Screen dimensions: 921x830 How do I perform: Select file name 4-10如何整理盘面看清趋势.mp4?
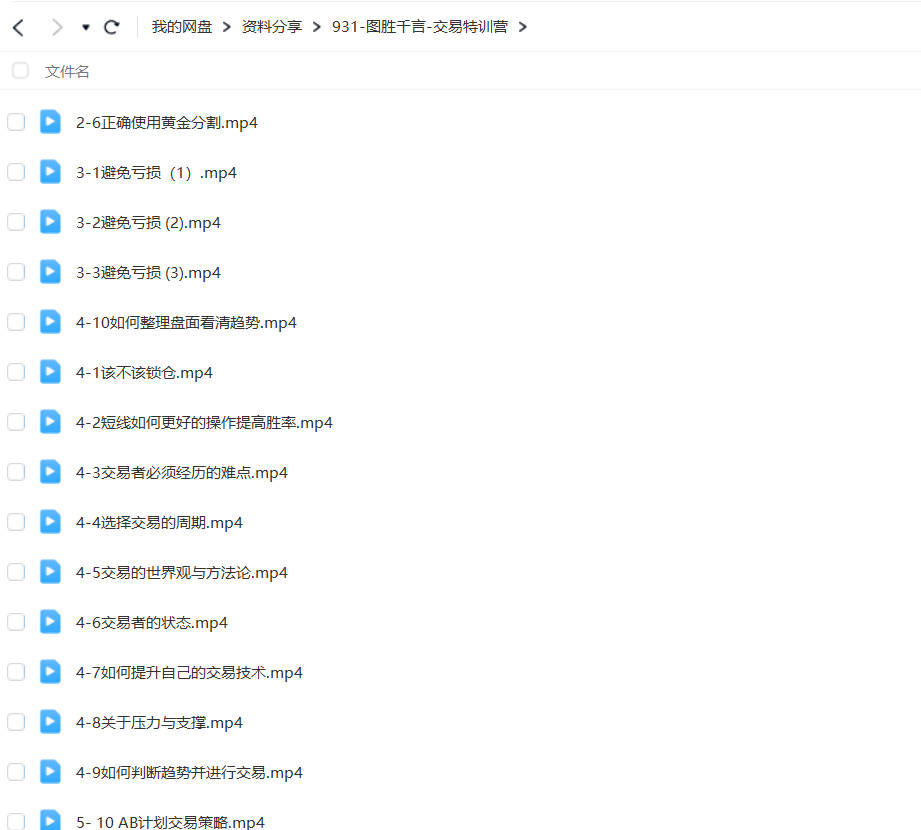point(186,322)
